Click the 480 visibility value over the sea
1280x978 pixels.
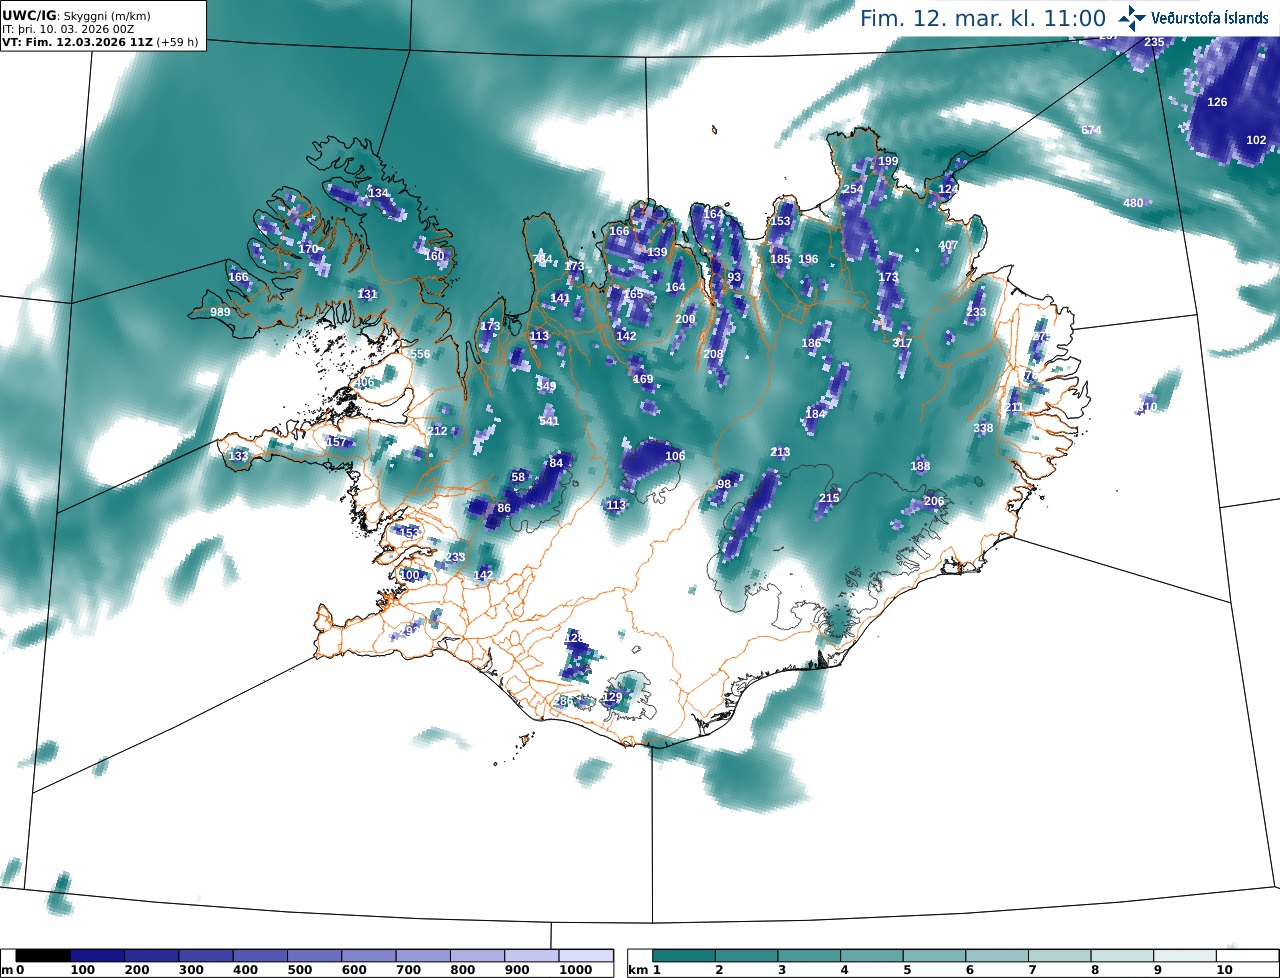pyautogui.click(x=1133, y=204)
